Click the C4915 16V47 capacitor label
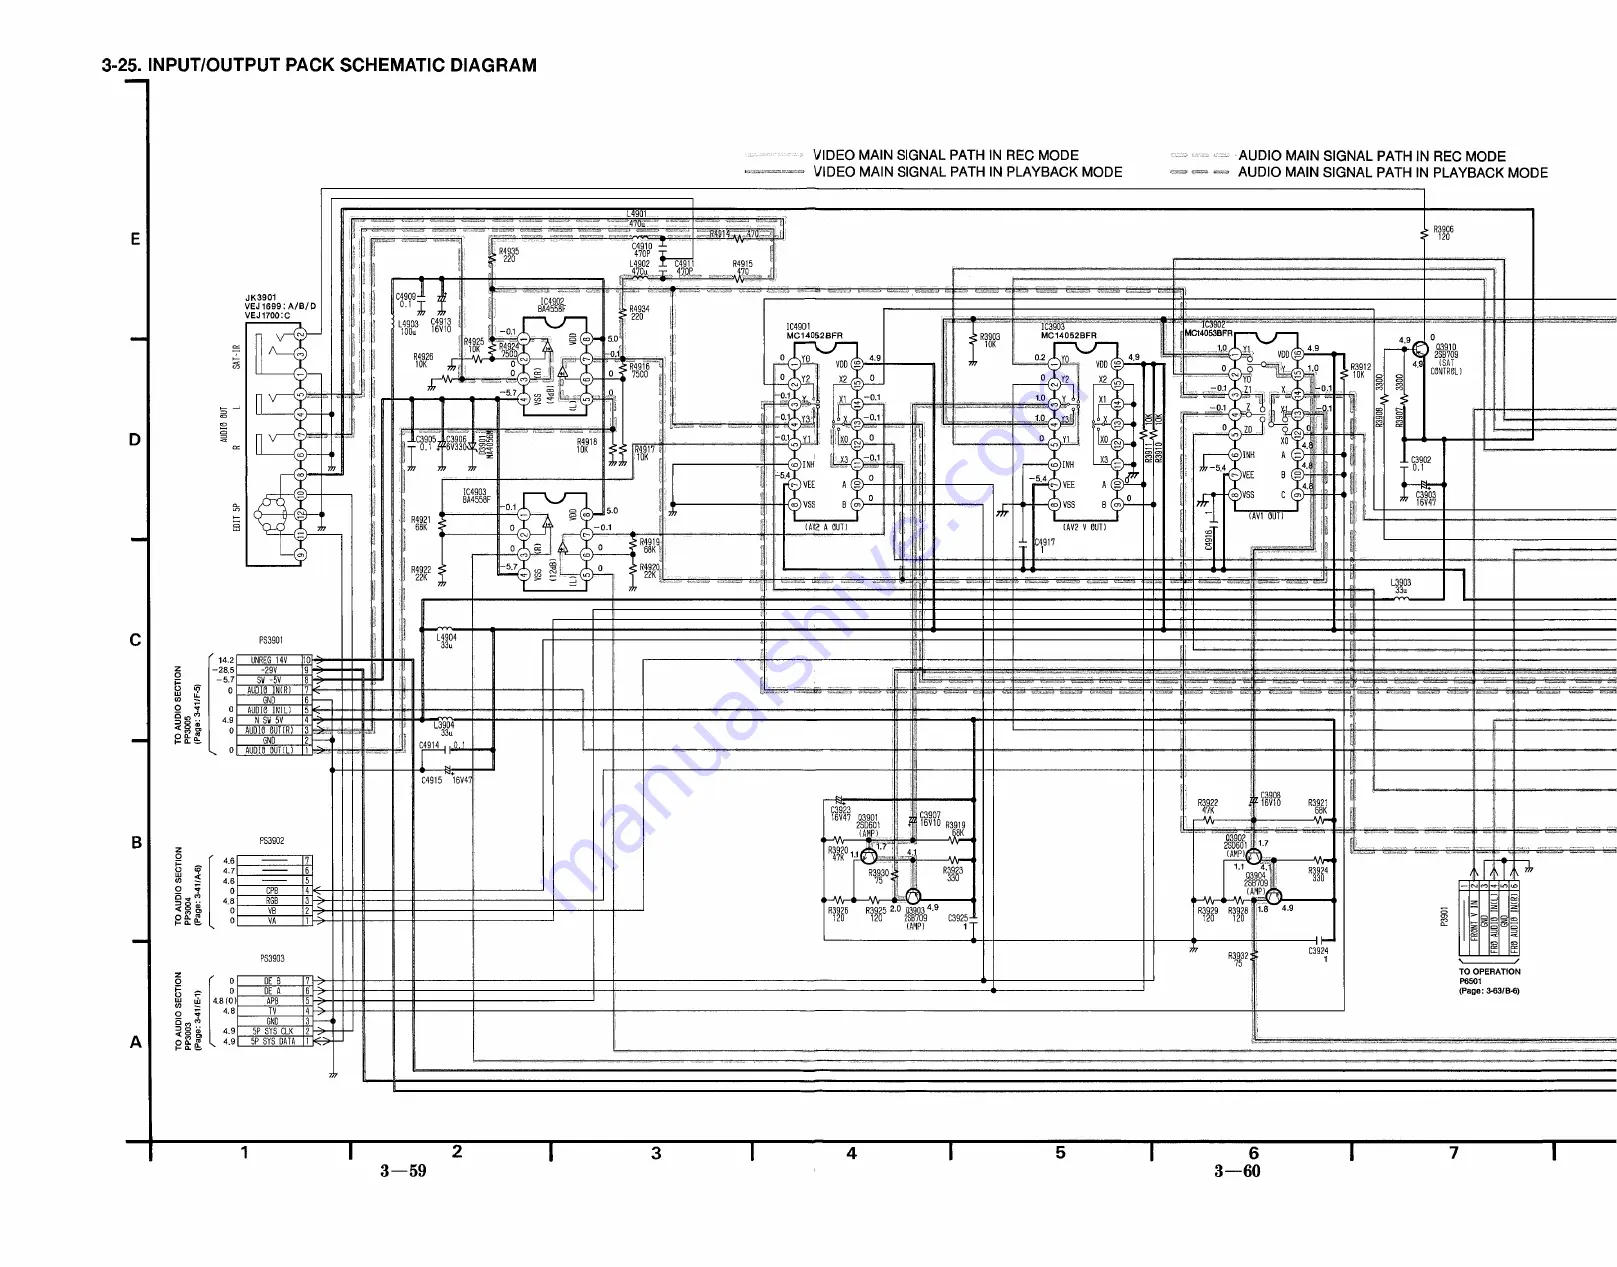This screenshot has height=1267, width=1617. click(x=446, y=780)
